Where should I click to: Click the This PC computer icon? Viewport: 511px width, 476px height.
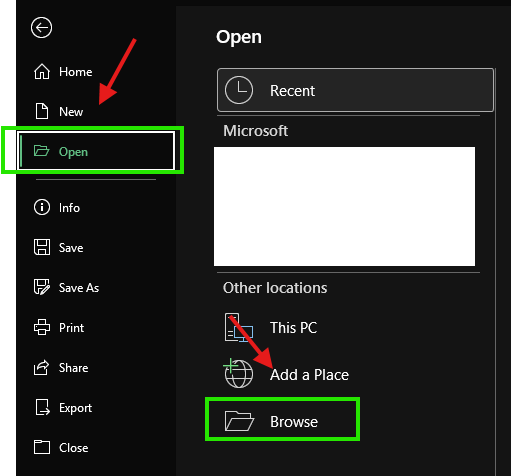[239, 327]
